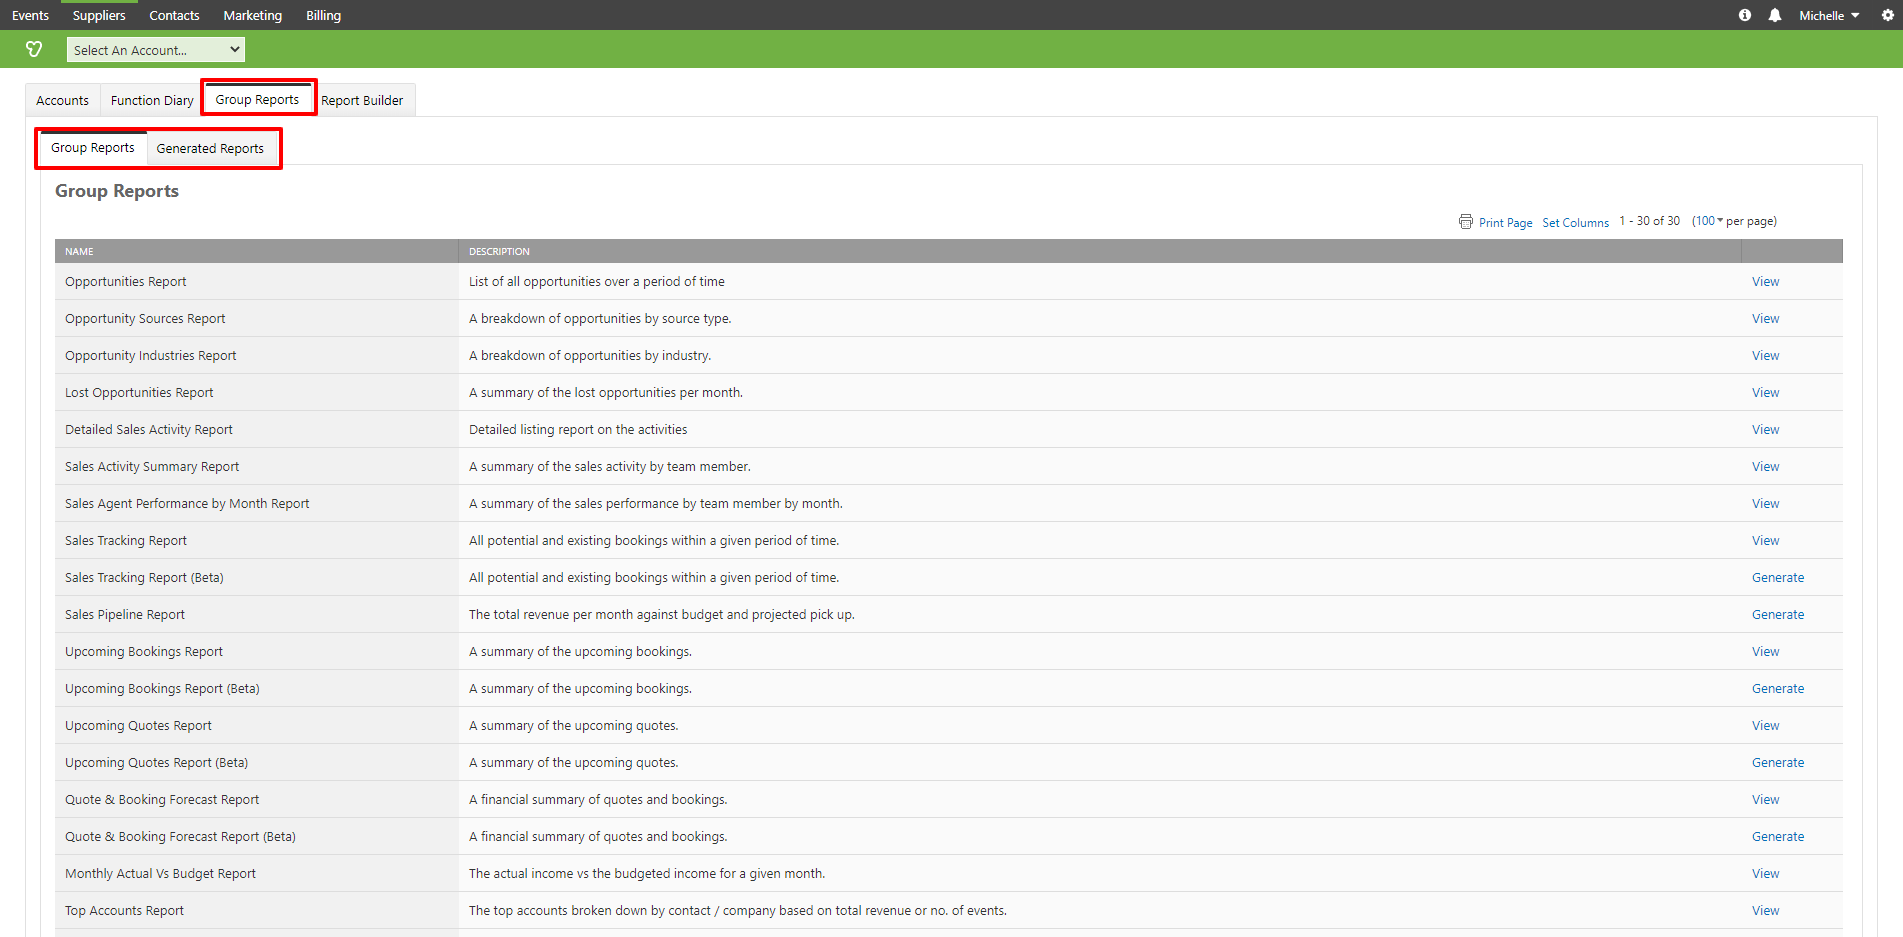Open the Marketing menu
This screenshot has height=937, width=1903.
pyautogui.click(x=253, y=15)
